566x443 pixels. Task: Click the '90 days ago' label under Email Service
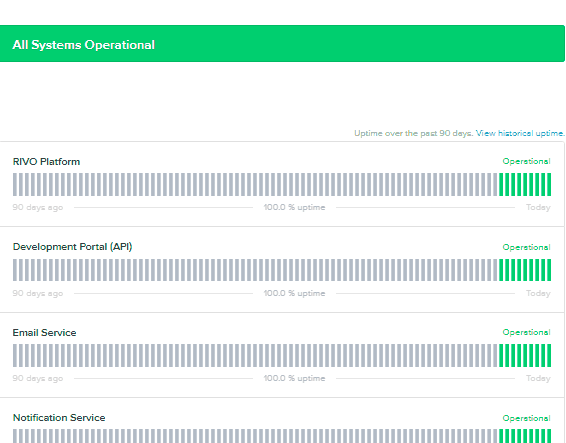click(x=38, y=378)
